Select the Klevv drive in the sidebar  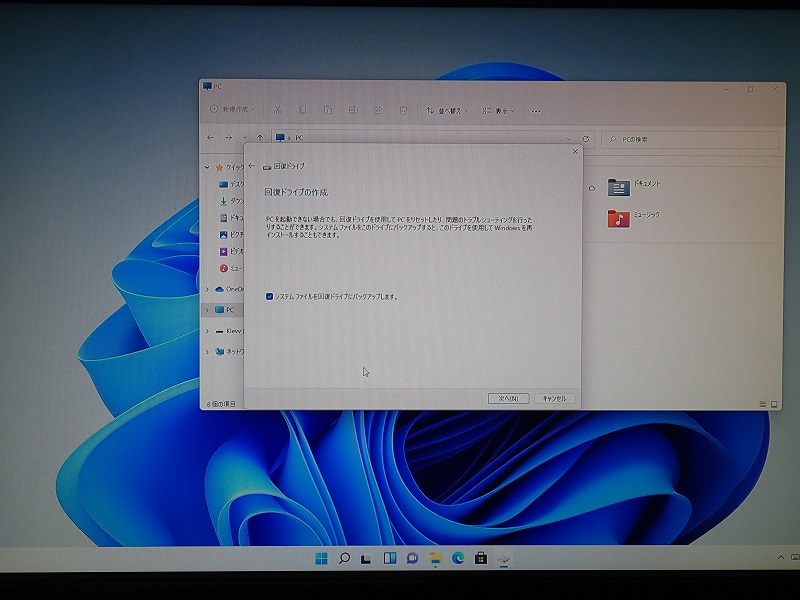tap(230, 331)
